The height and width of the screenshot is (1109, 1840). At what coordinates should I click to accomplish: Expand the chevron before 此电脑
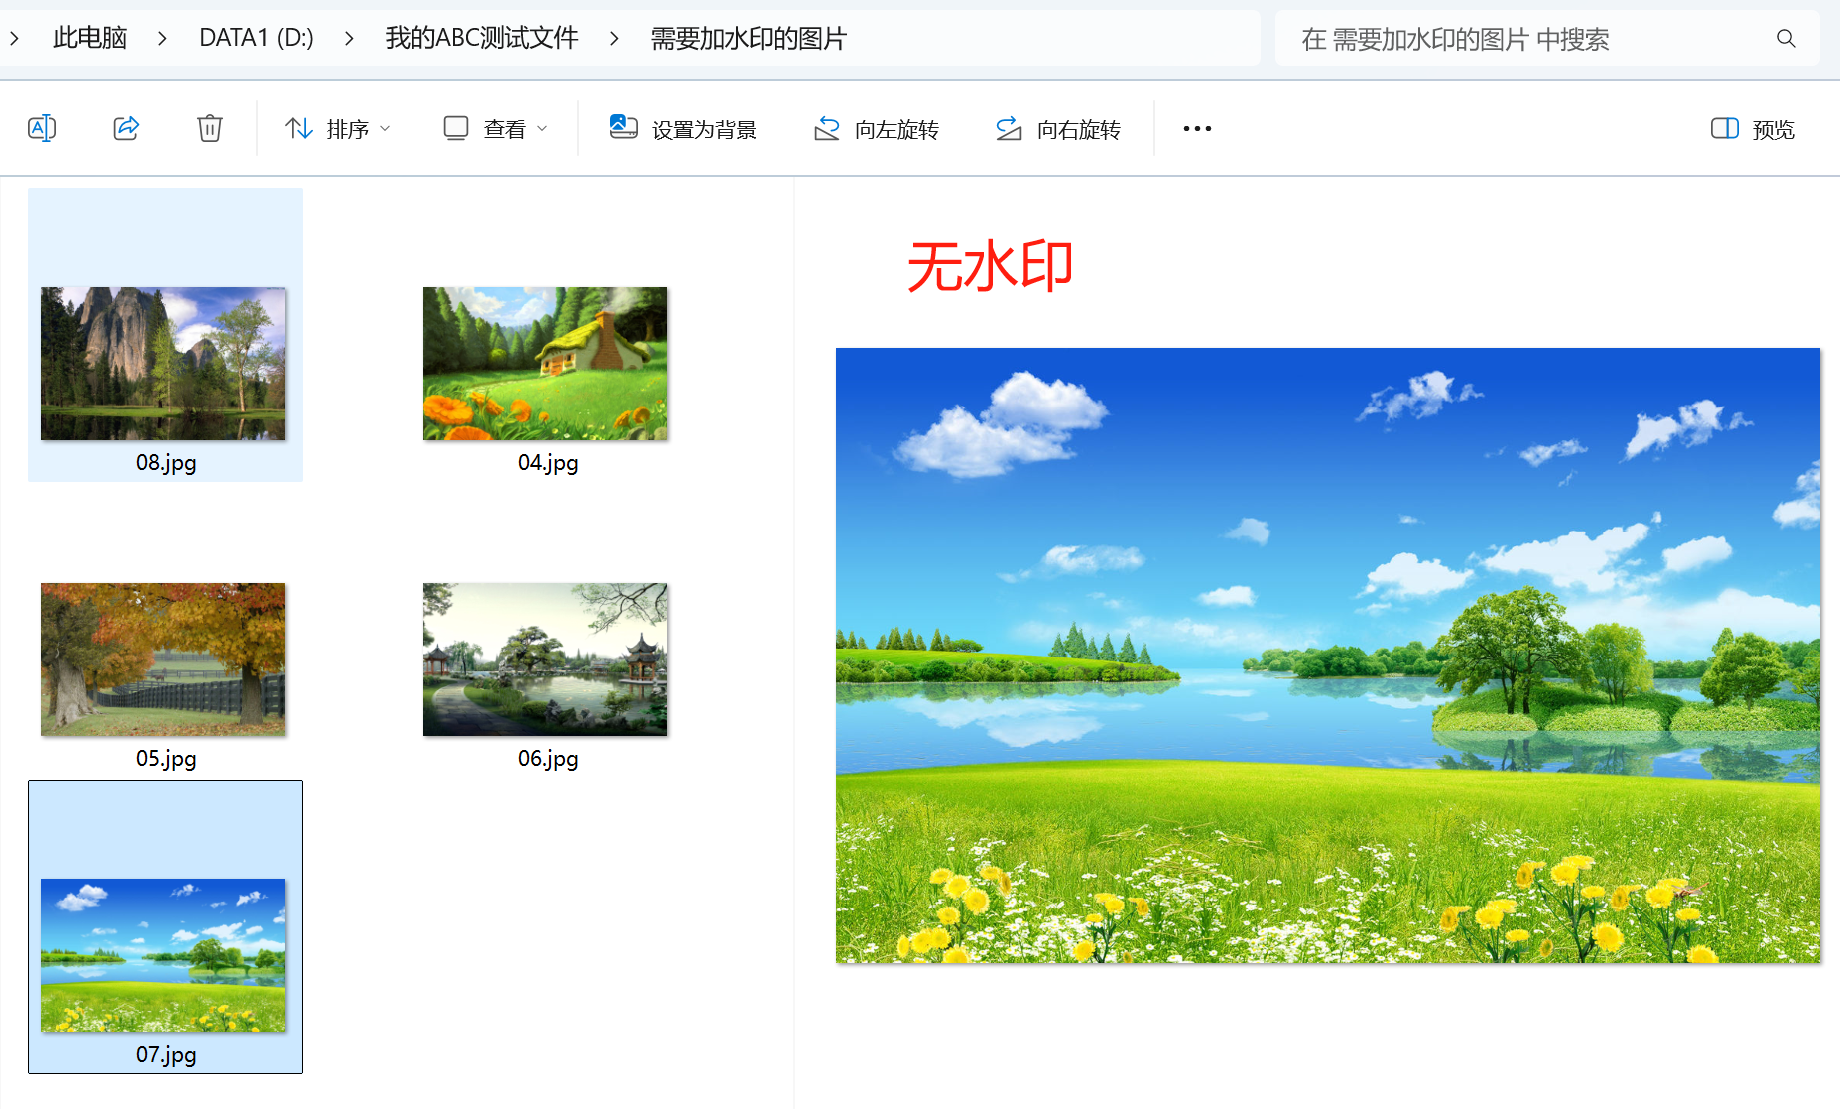tap(14, 39)
